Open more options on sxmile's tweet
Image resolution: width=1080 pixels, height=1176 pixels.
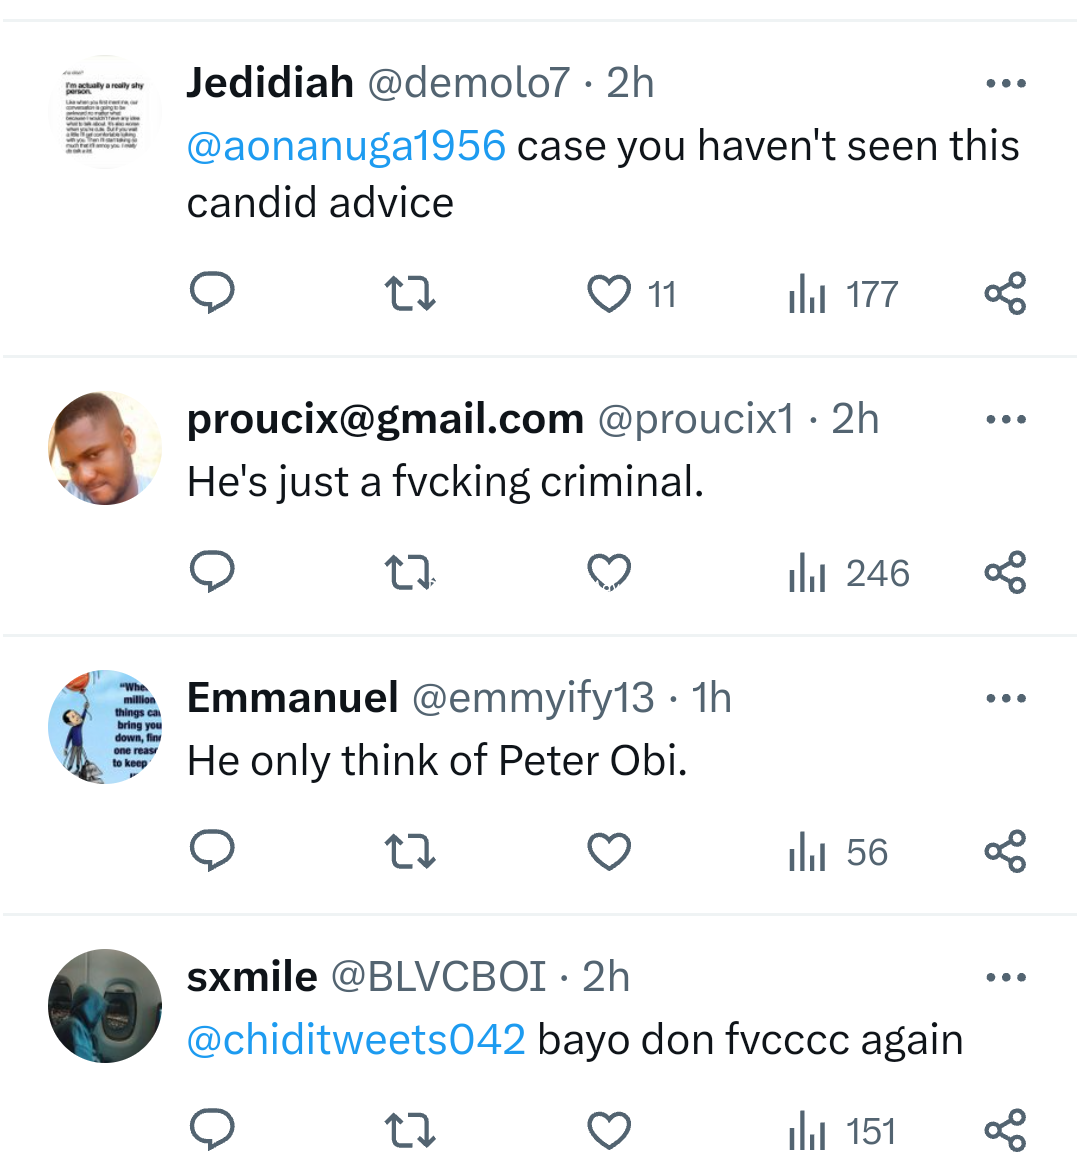pos(1005,977)
